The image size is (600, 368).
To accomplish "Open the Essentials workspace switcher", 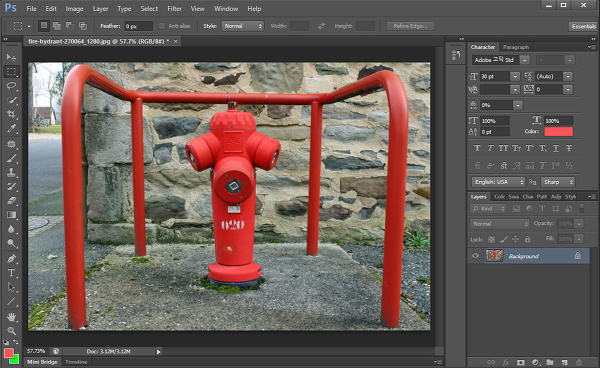I will 583,26.
